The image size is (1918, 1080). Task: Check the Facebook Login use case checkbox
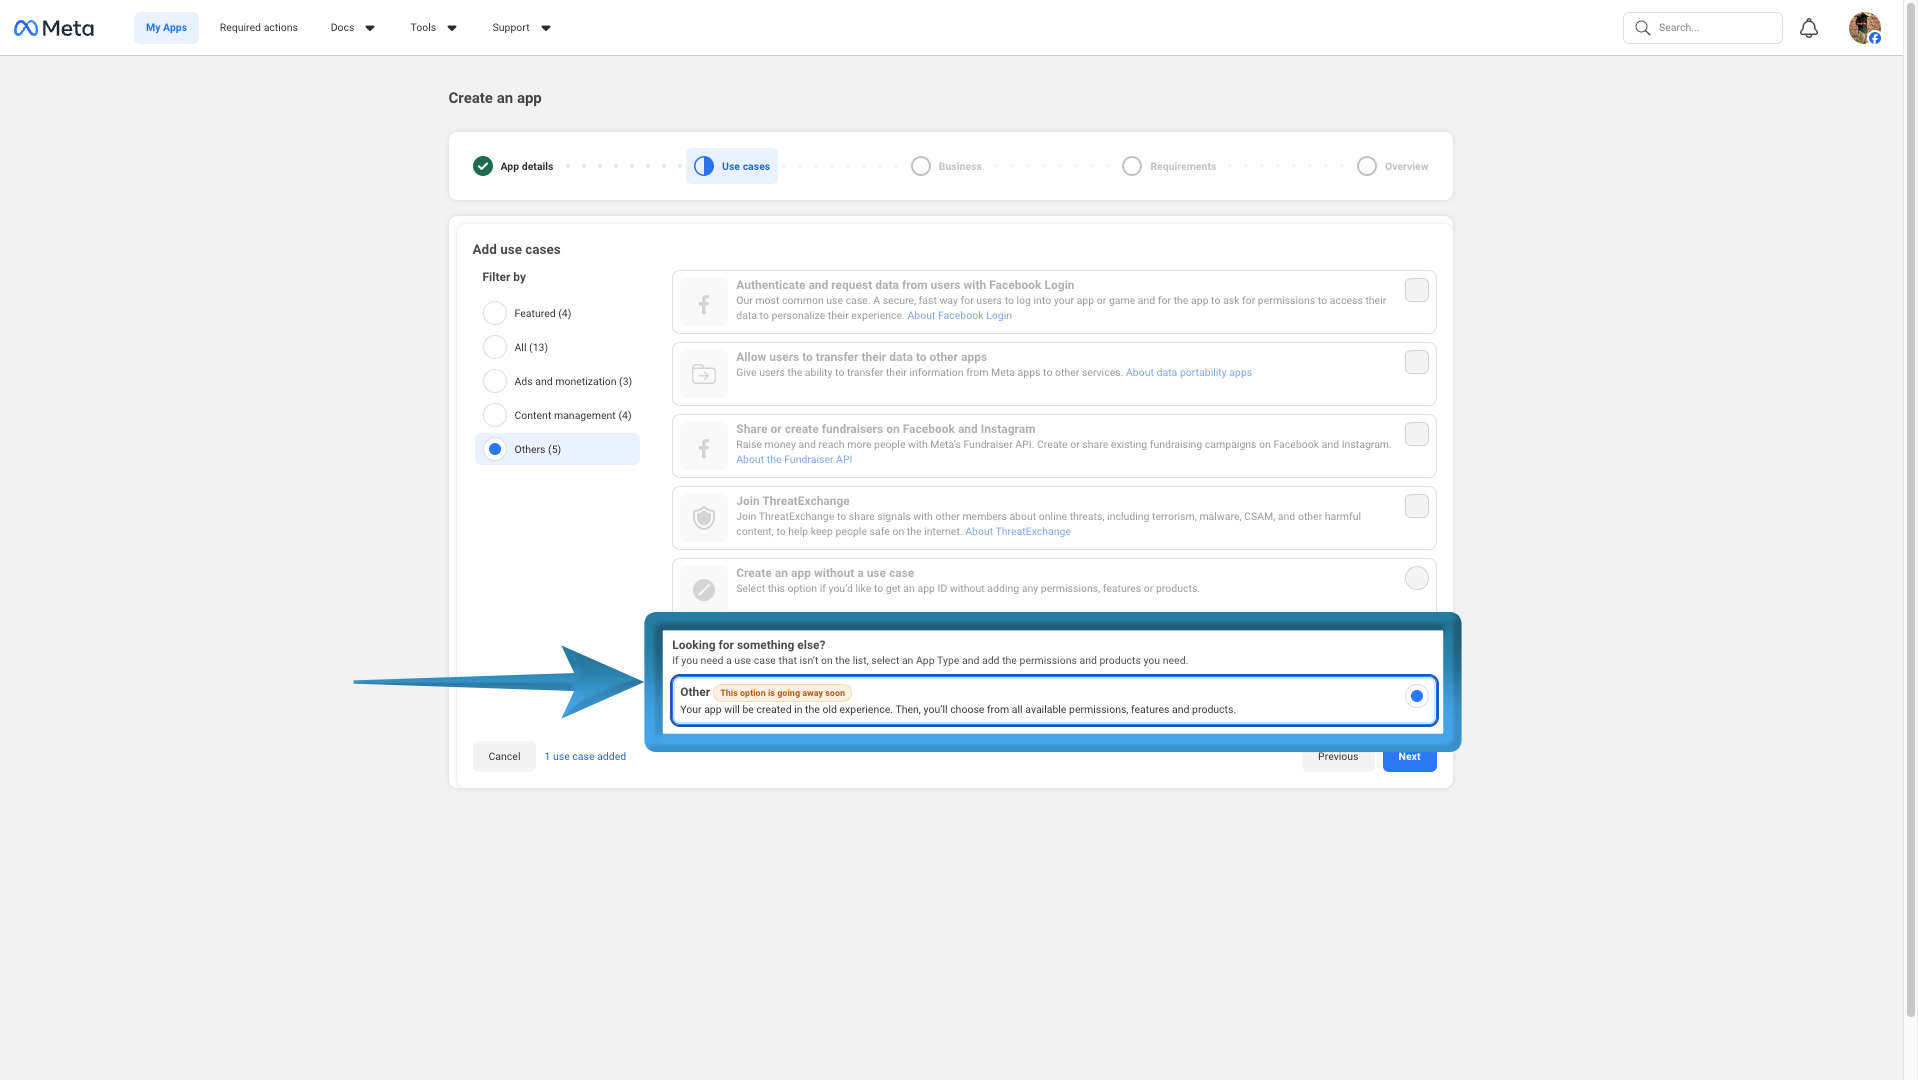point(1416,290)
